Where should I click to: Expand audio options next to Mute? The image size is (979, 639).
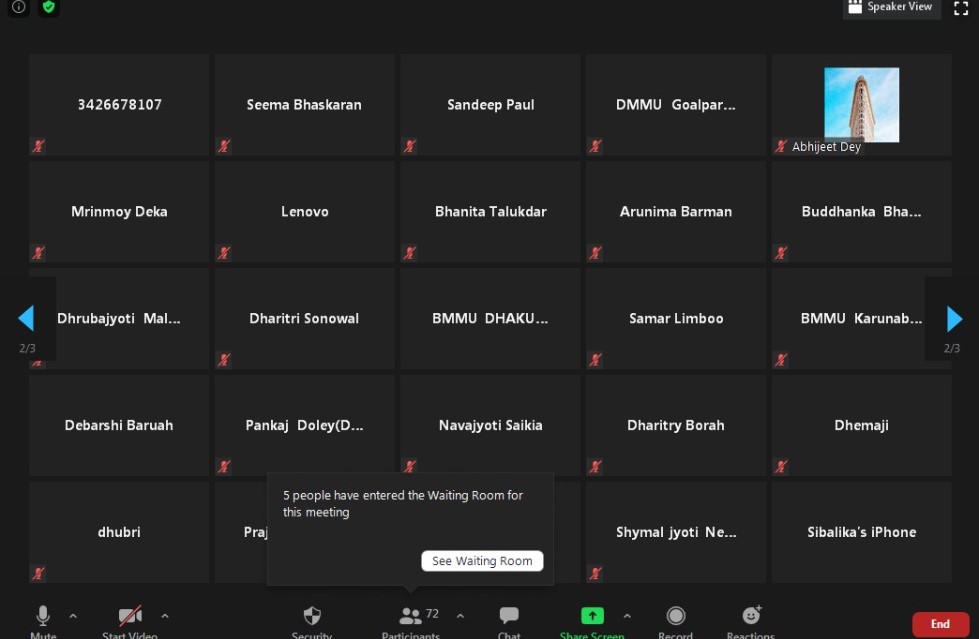pyautogui.click(x=73, y=616)
